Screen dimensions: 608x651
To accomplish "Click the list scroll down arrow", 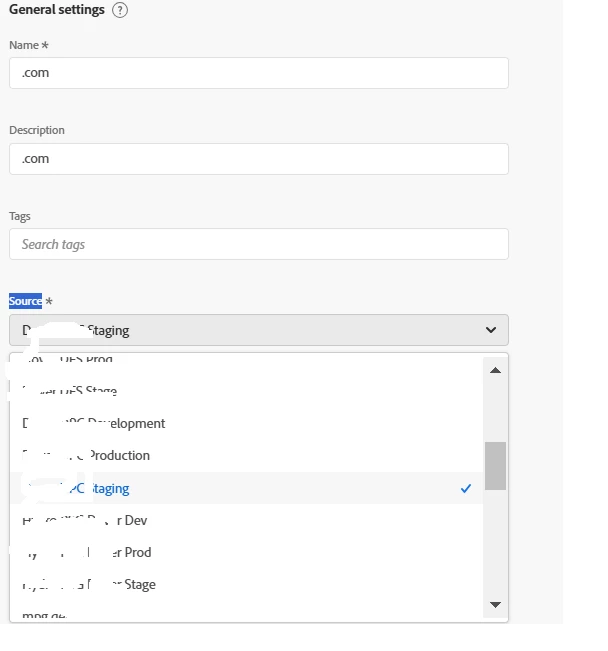I will point(495,604).
